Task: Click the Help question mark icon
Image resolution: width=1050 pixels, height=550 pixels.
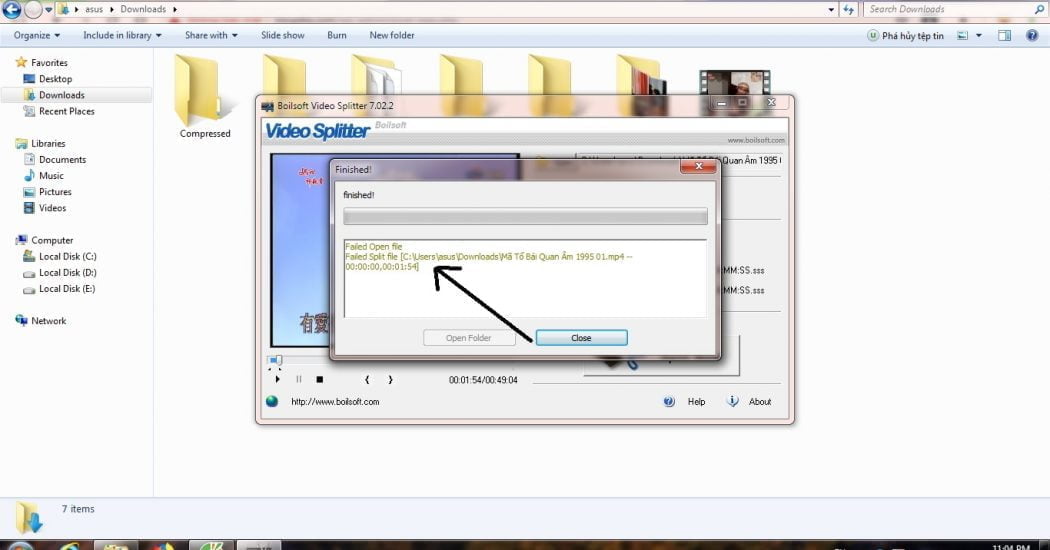Action: pyautogui.click(x=669, y=401)
